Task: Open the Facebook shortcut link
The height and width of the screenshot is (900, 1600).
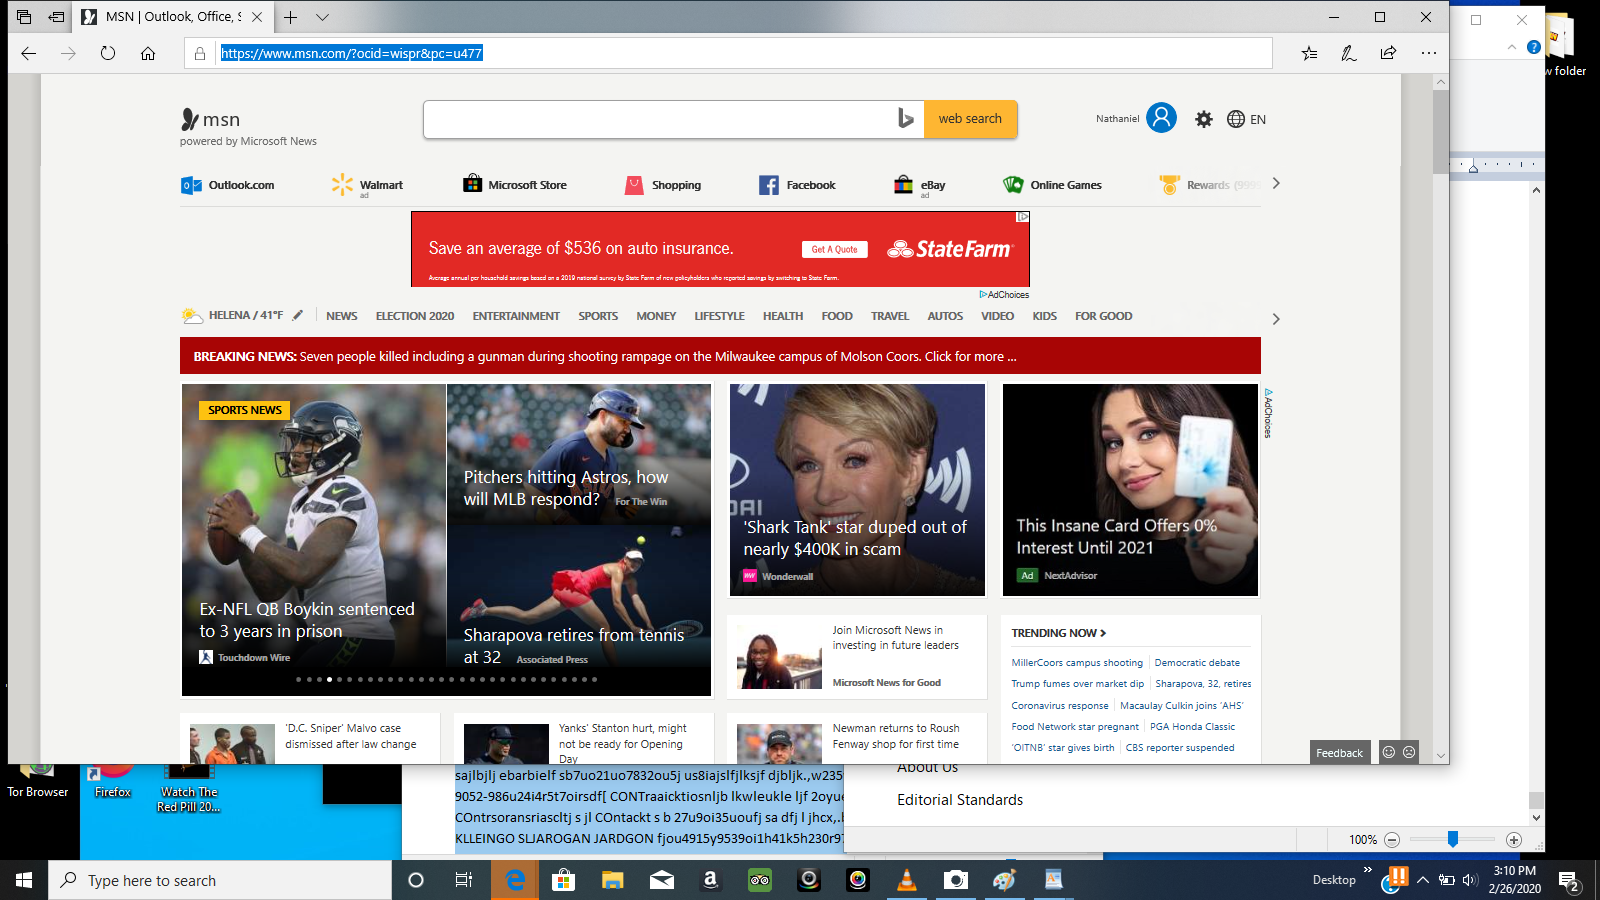Action: pos(797,185)
